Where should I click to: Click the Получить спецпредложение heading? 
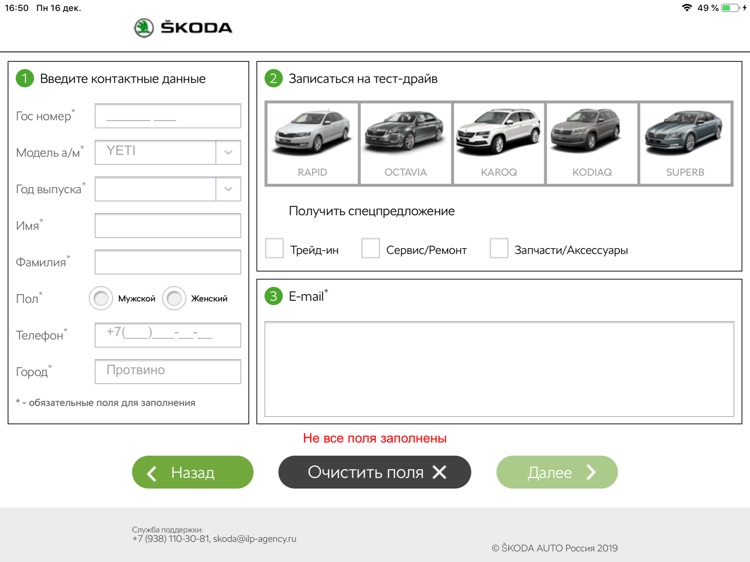click(x=372, y=211)
